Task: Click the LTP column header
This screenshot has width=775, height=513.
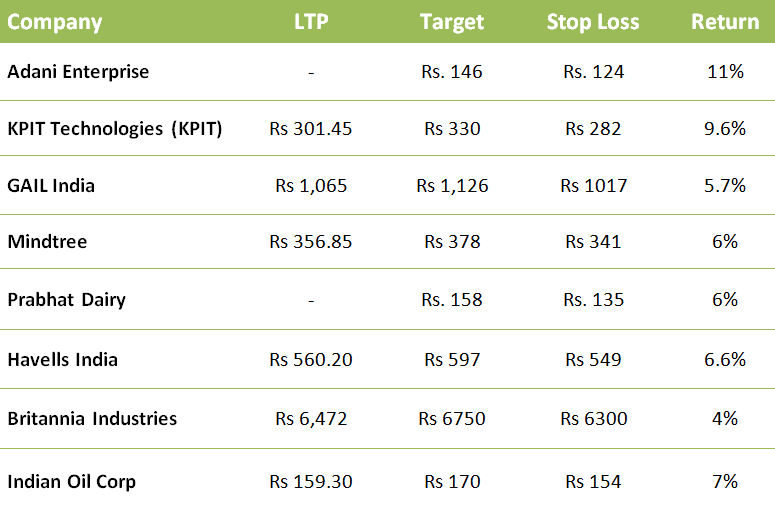Action: click(x=311, y=21)
